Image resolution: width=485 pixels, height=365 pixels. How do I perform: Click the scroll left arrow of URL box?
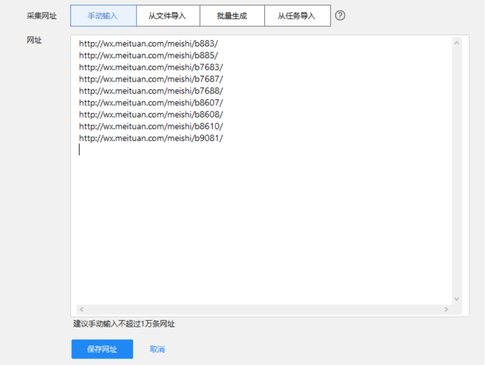81,309
